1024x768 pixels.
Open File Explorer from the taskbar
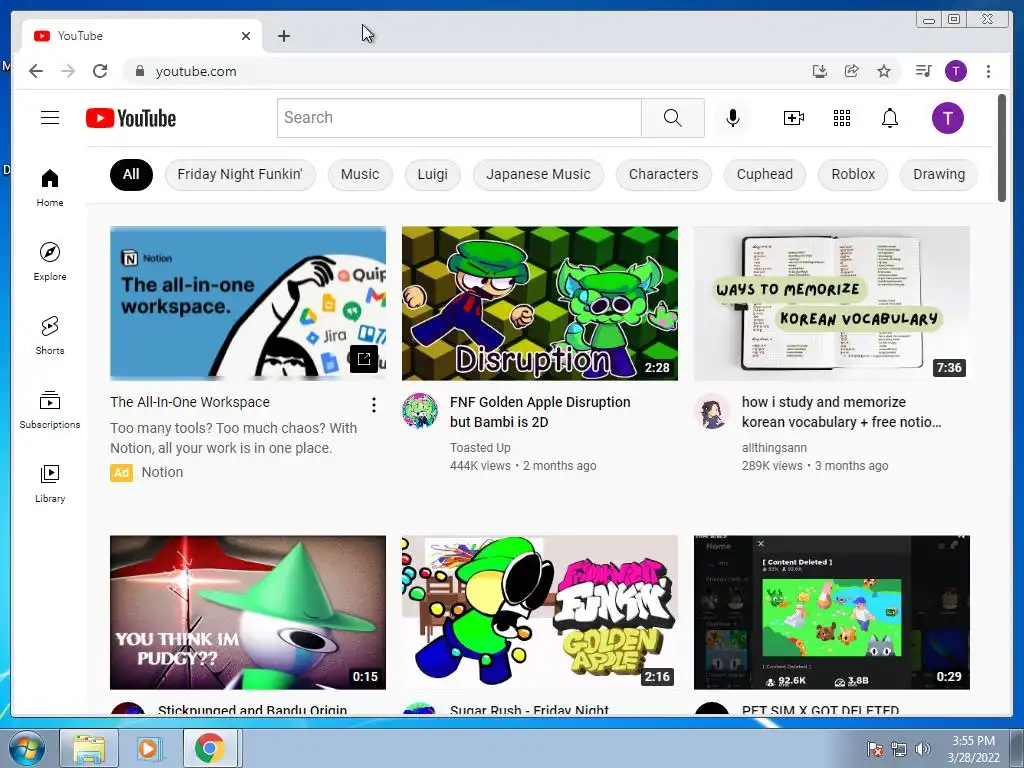click(89, 748)
